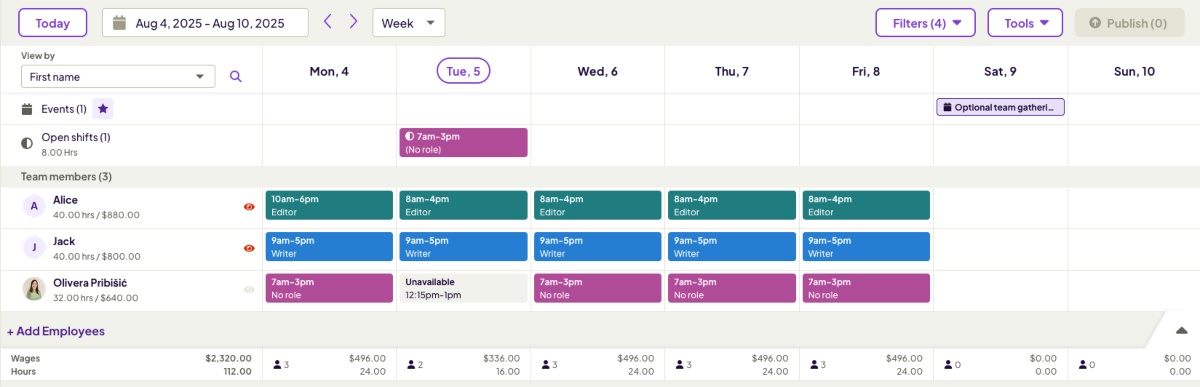Click the search magnifier icon
This screenshot has width=1200, height=387.
pyautogui.click(x=236, y=77)
